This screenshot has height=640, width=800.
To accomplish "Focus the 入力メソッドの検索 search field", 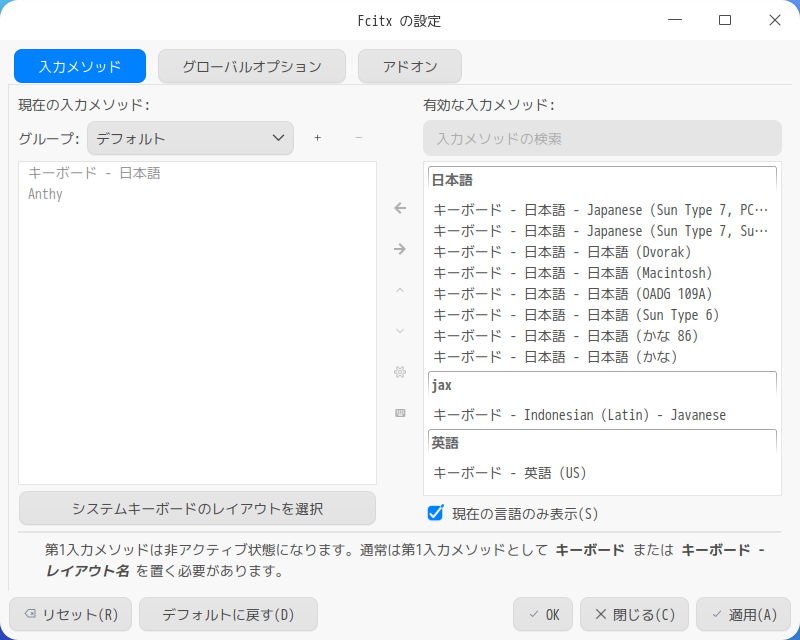I will point(602,138).
